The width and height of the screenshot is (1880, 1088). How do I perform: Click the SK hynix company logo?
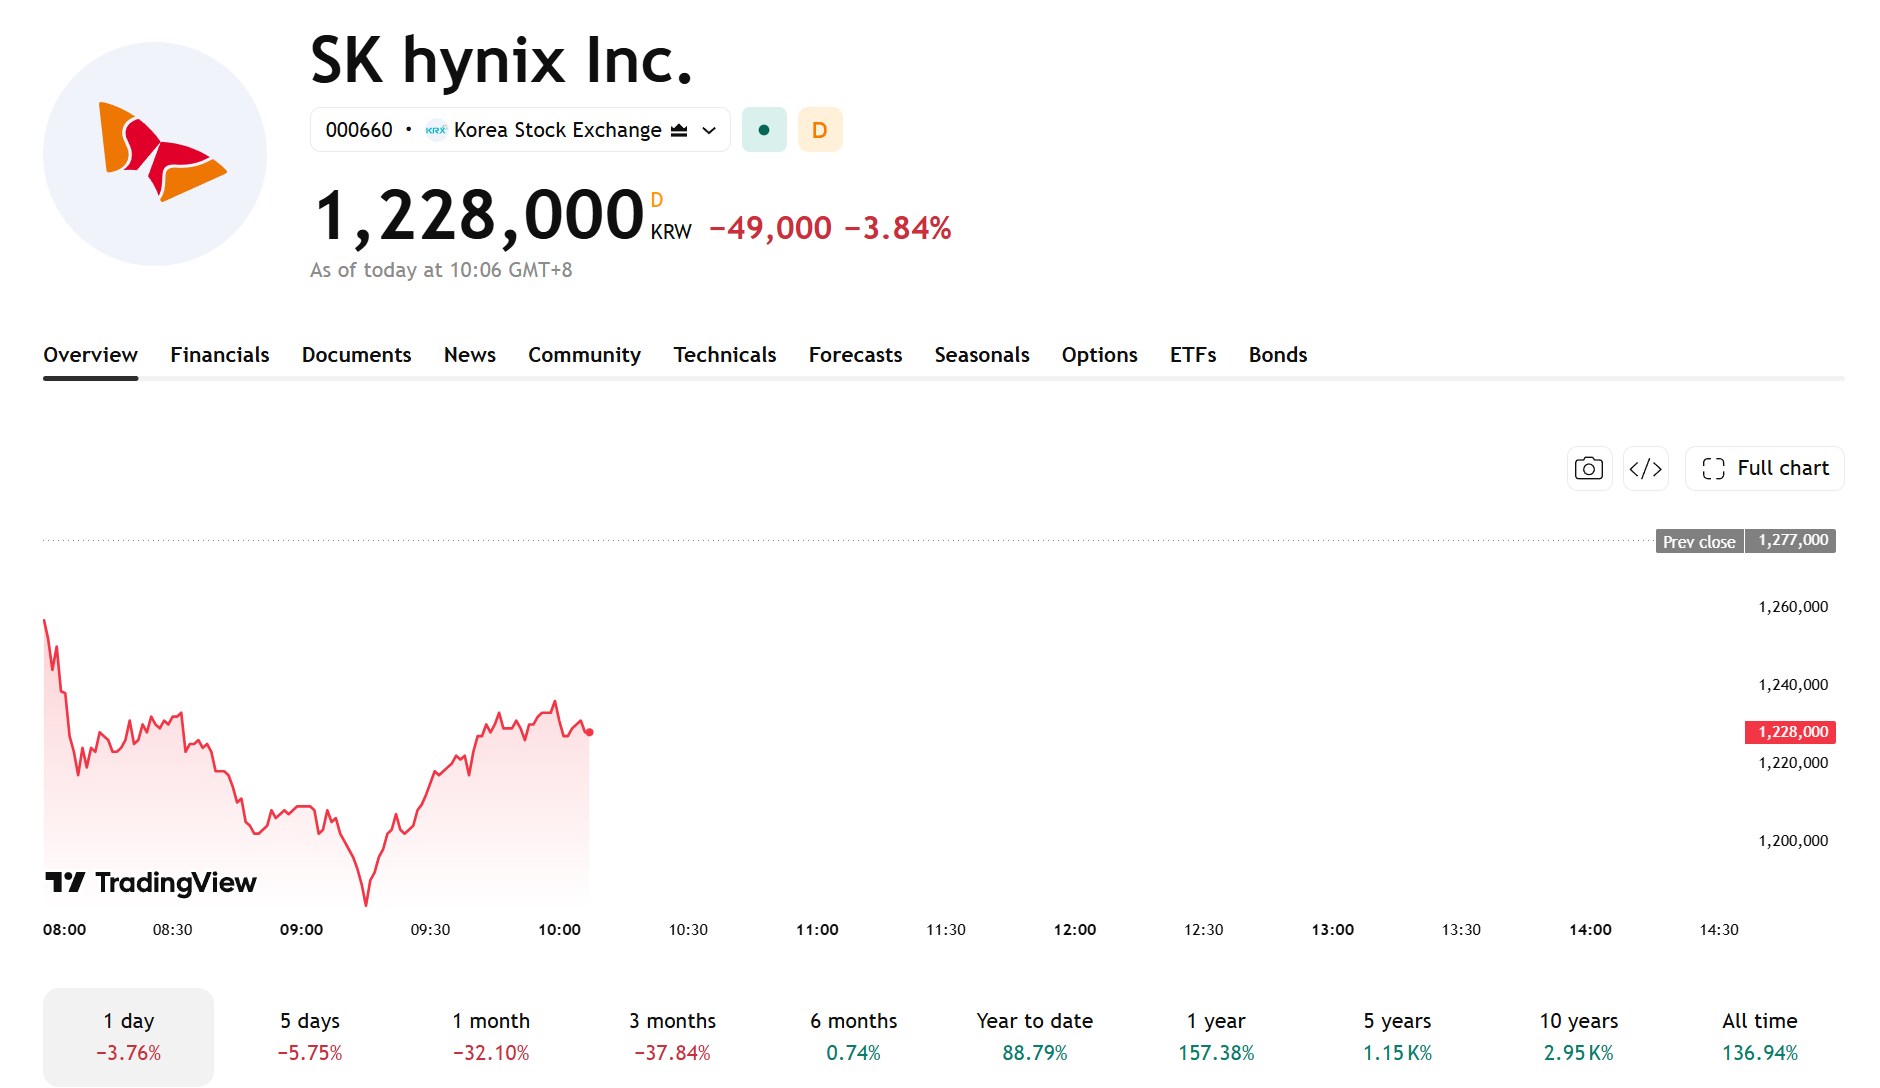[x=155, y=154]
